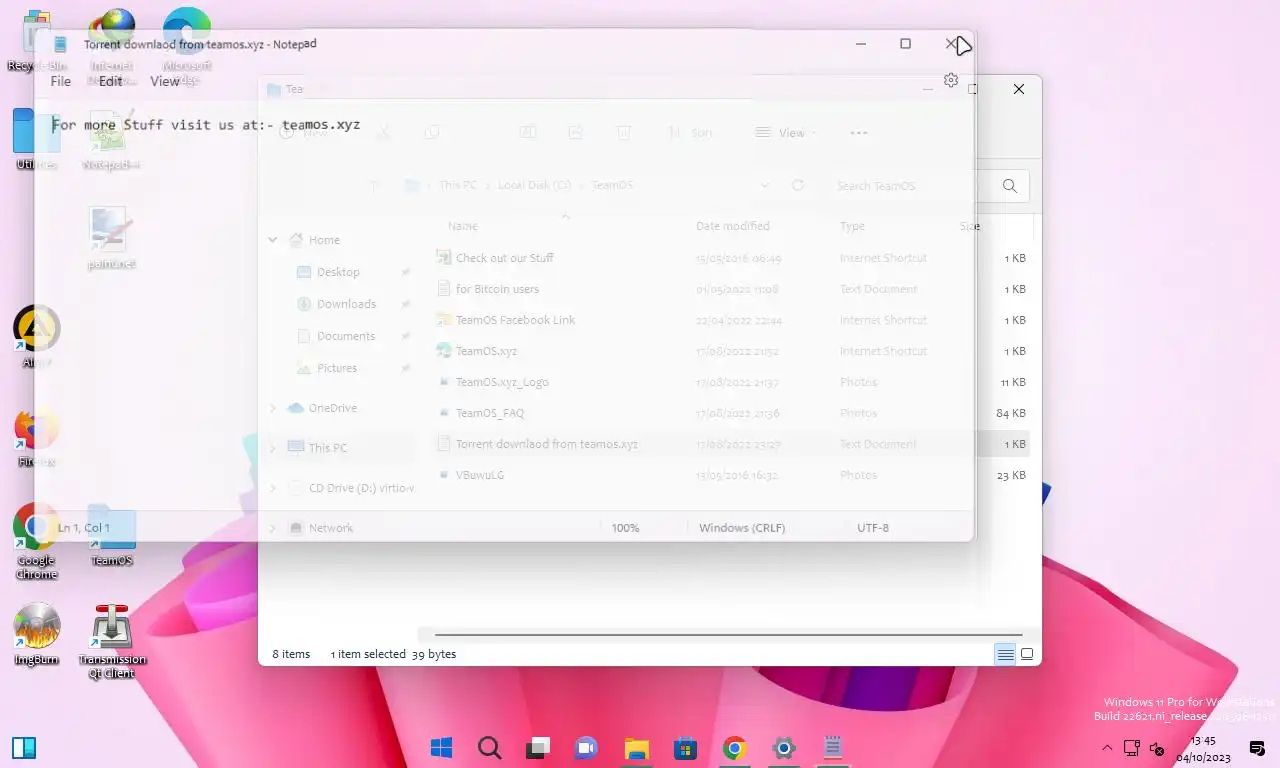This screenshot has width=1280, height=768.
Task: Open File Explorer from the taskbar
Action: click(636, 748)
